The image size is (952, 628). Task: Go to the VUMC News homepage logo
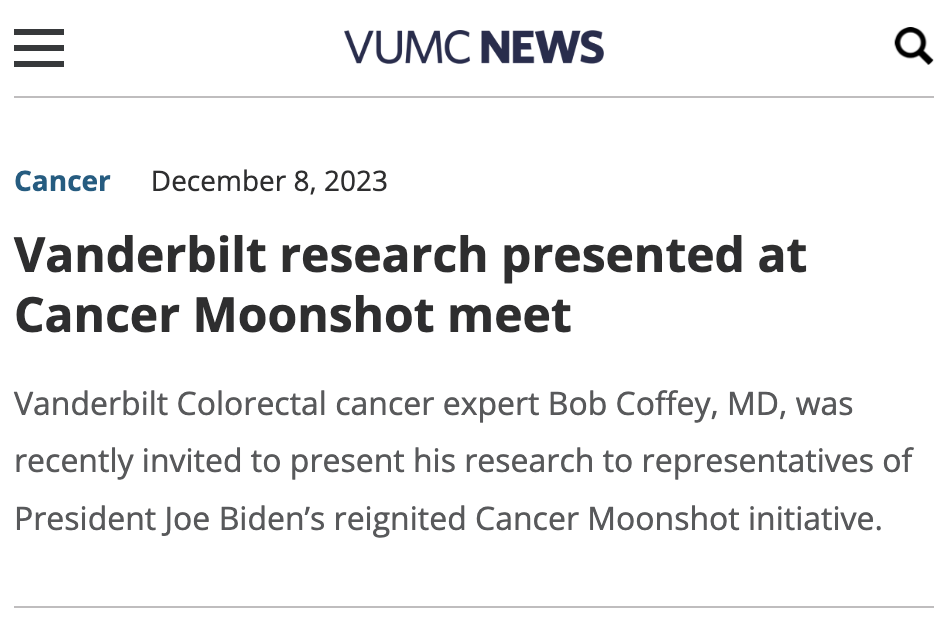[474, 47]
